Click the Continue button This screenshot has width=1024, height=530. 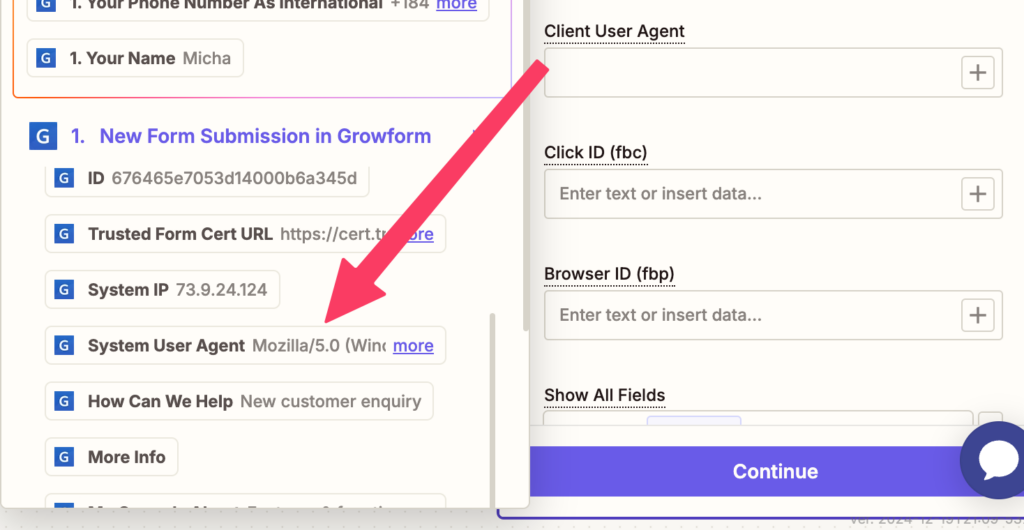[775, 471]
